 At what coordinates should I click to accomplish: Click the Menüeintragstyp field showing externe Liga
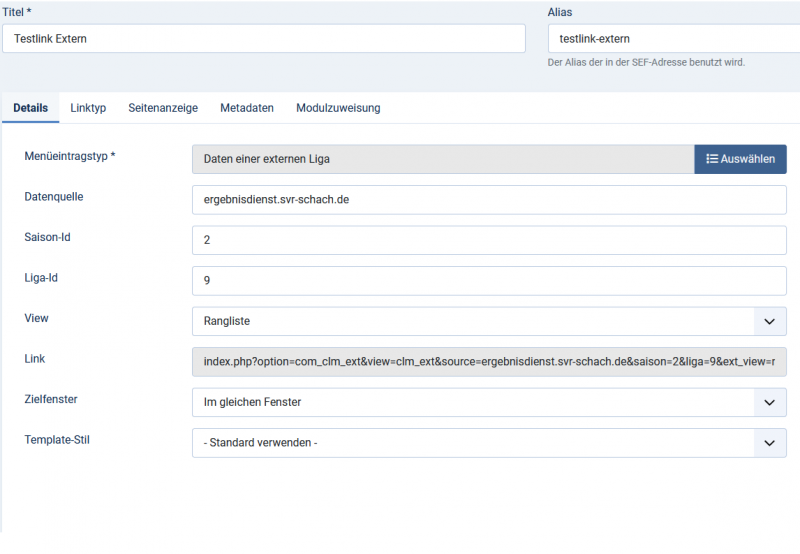443,159
